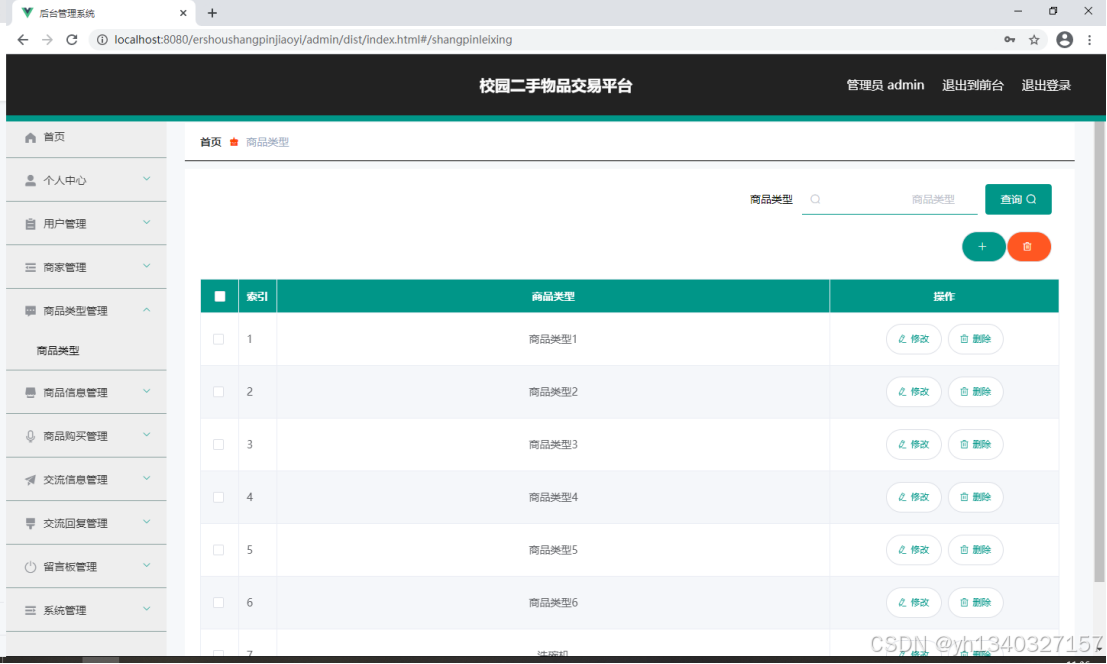Close the 后台管理系统 browser tab

(183, 13)
